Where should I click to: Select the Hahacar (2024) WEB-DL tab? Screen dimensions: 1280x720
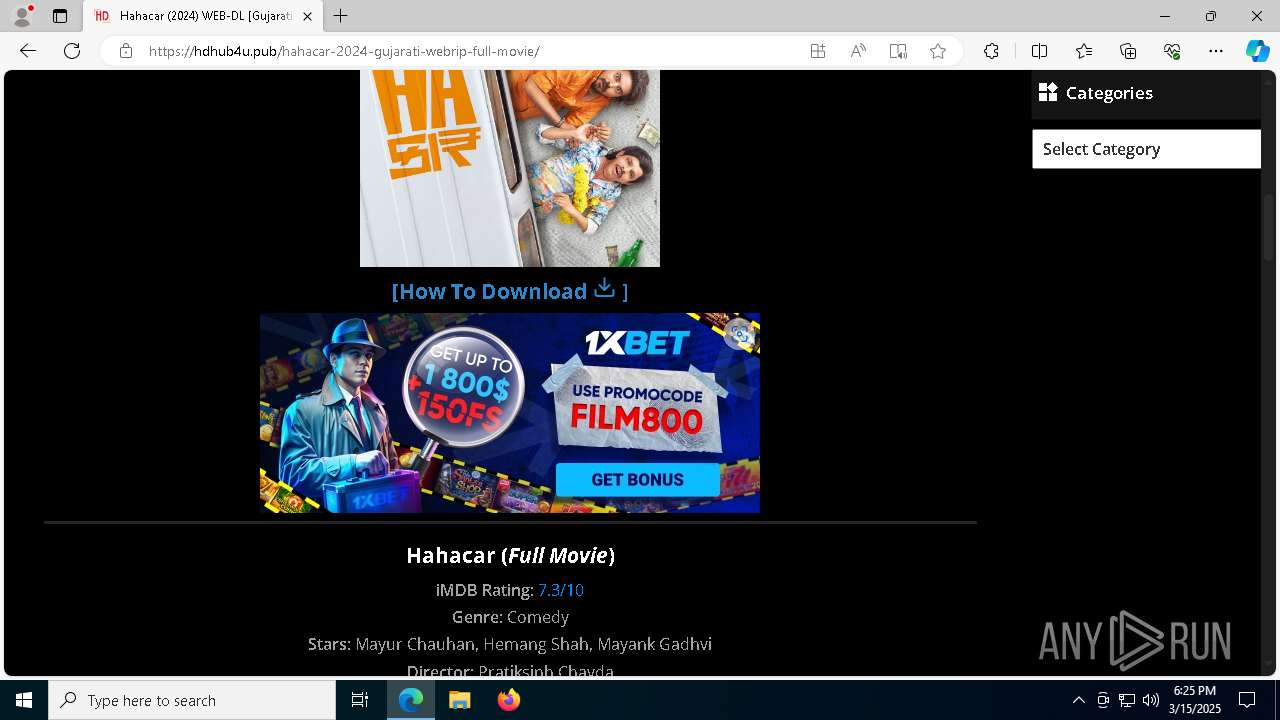204,16
